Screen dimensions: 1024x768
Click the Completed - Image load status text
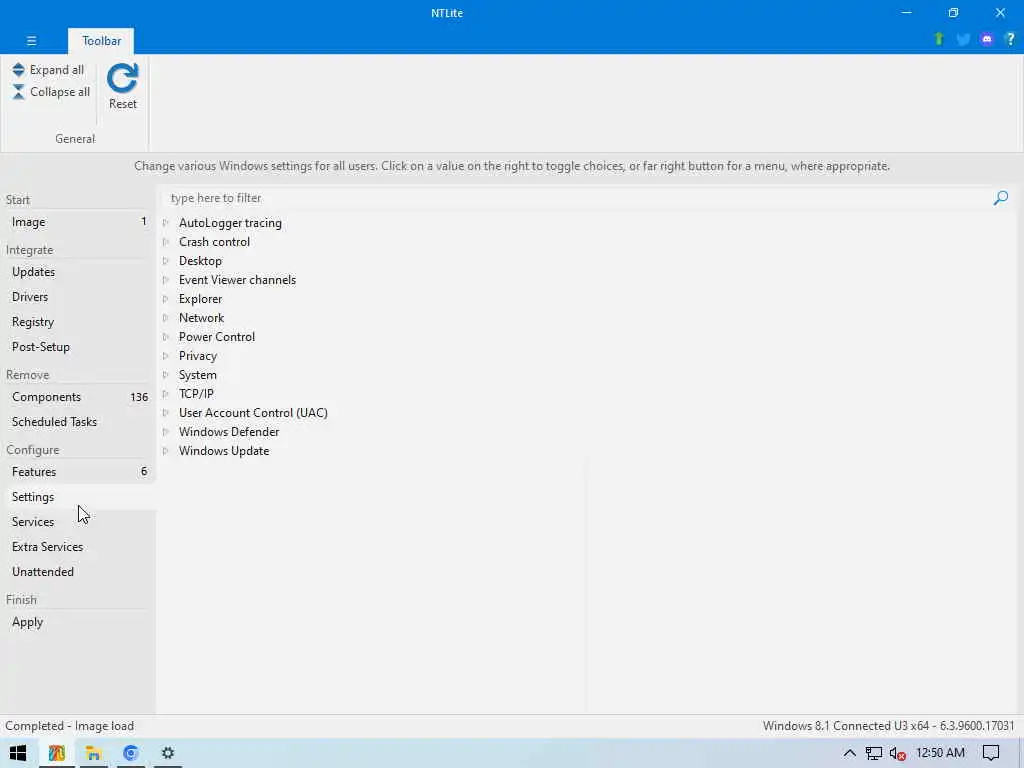(69, 726)
